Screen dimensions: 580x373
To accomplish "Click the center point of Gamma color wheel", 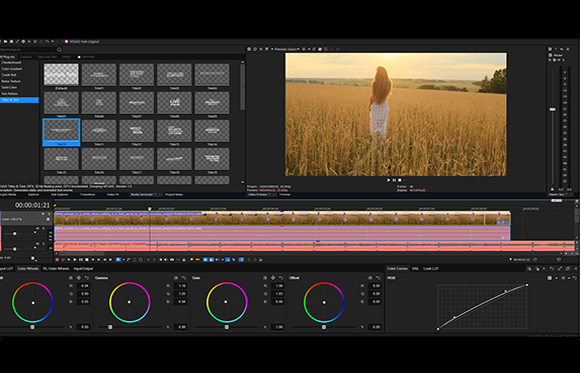I will pos(129,302).
